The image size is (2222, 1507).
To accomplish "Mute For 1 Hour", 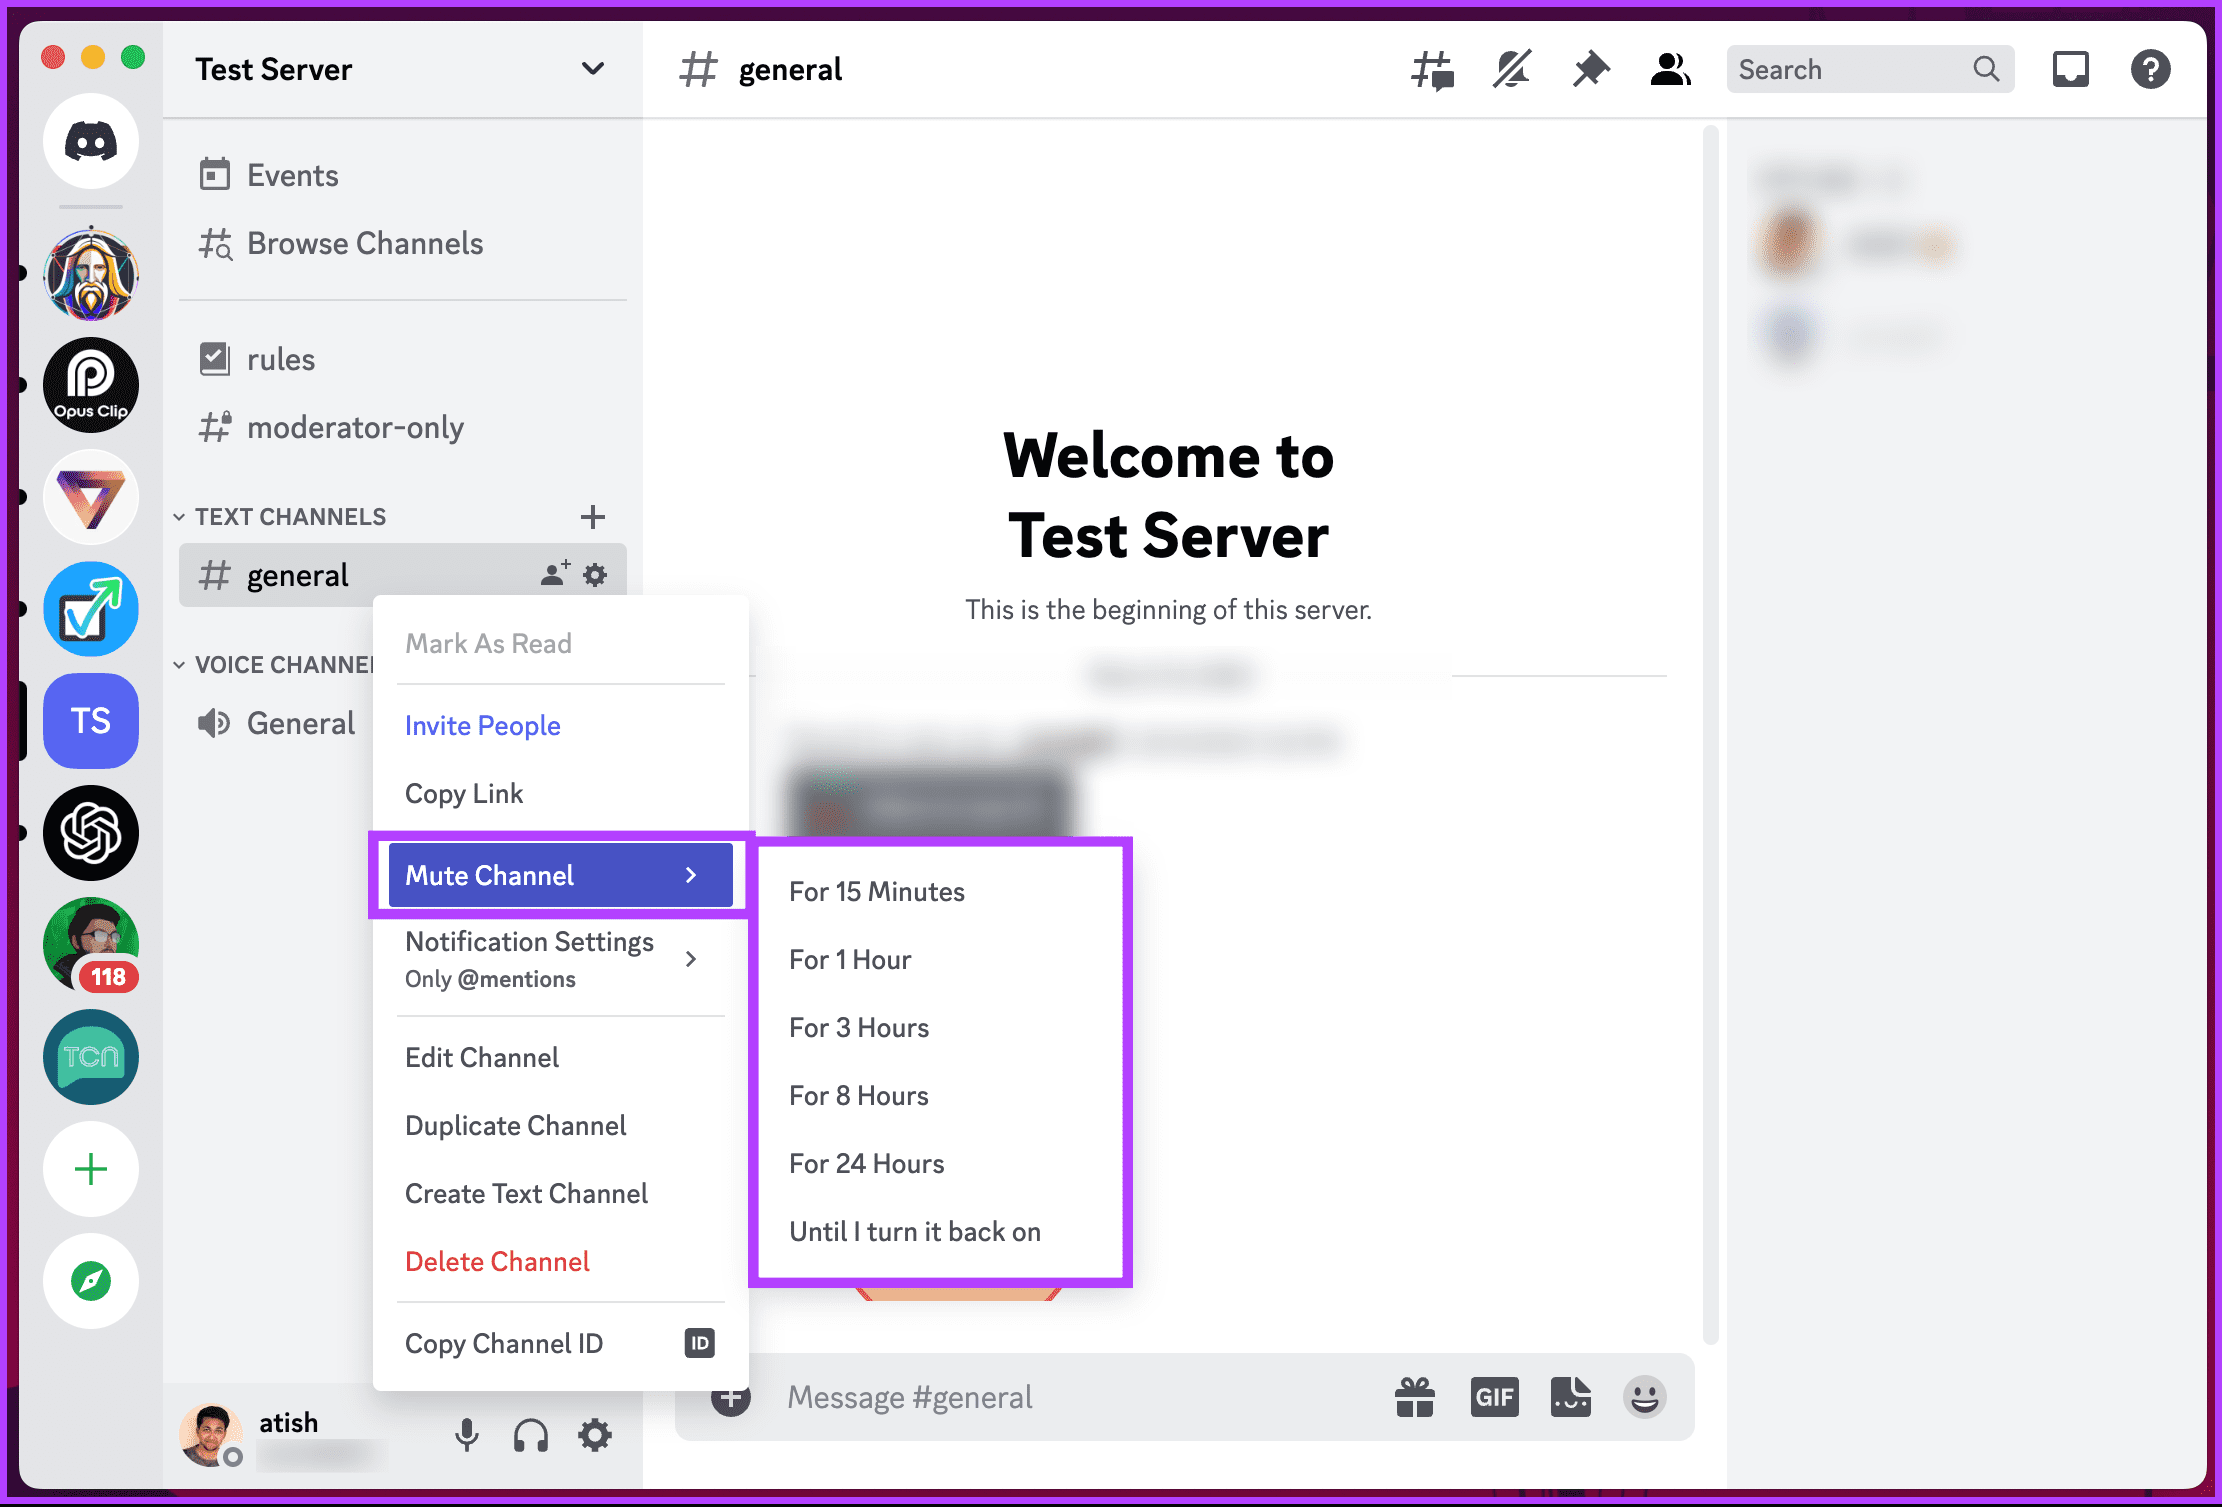I will click(x=941, y=959).
